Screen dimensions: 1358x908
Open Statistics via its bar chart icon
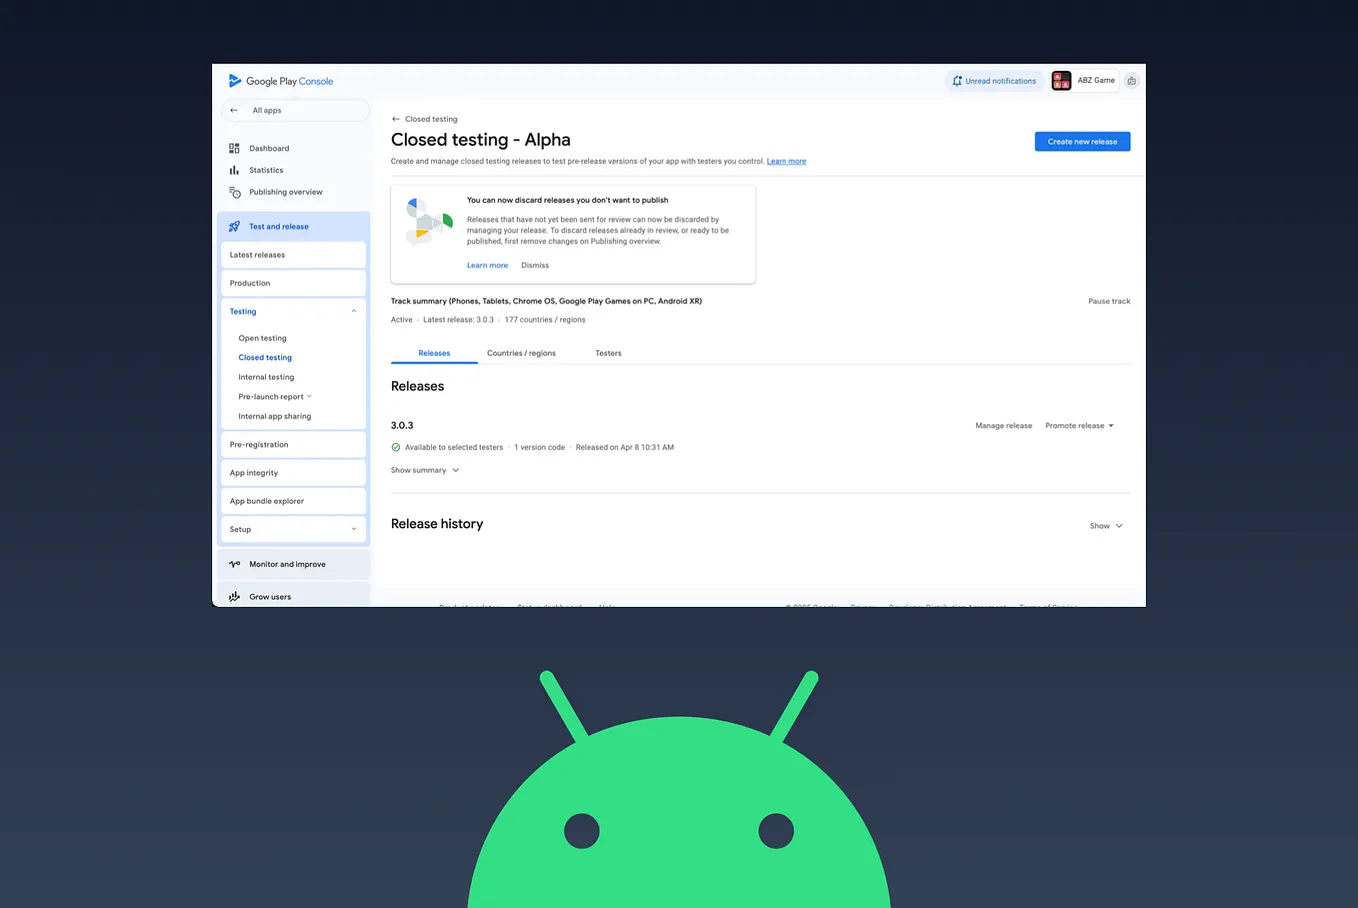234,170
